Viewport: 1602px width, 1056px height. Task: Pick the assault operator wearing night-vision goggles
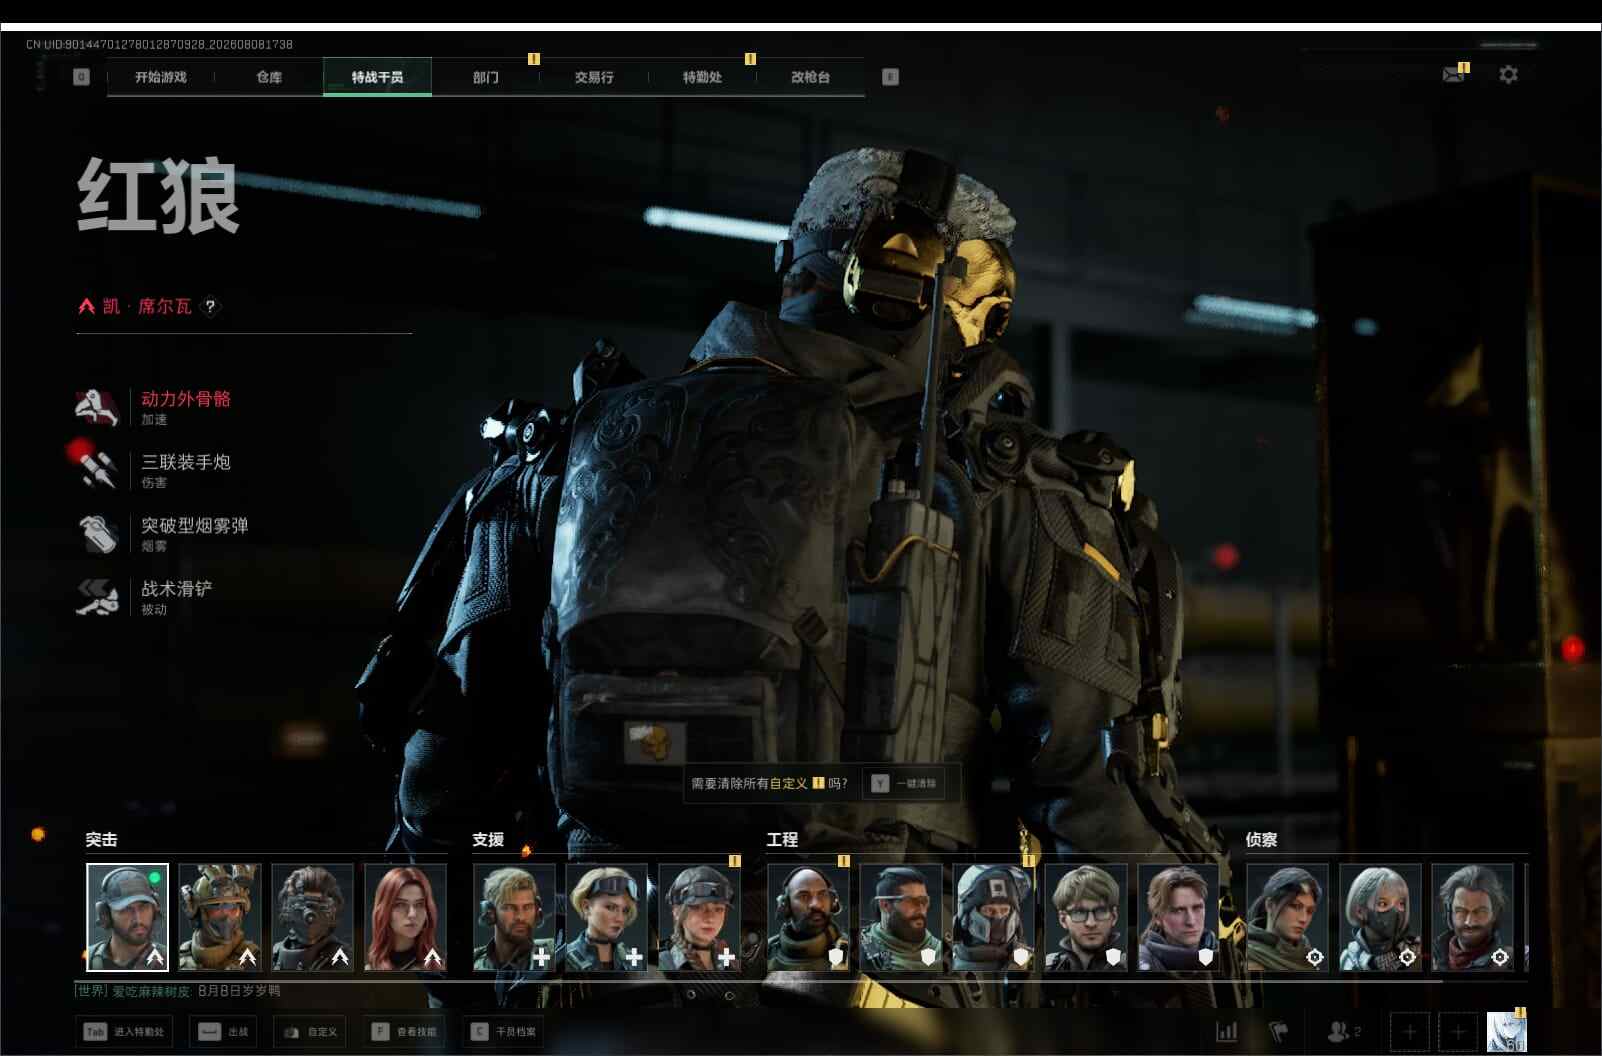[312, 917]
